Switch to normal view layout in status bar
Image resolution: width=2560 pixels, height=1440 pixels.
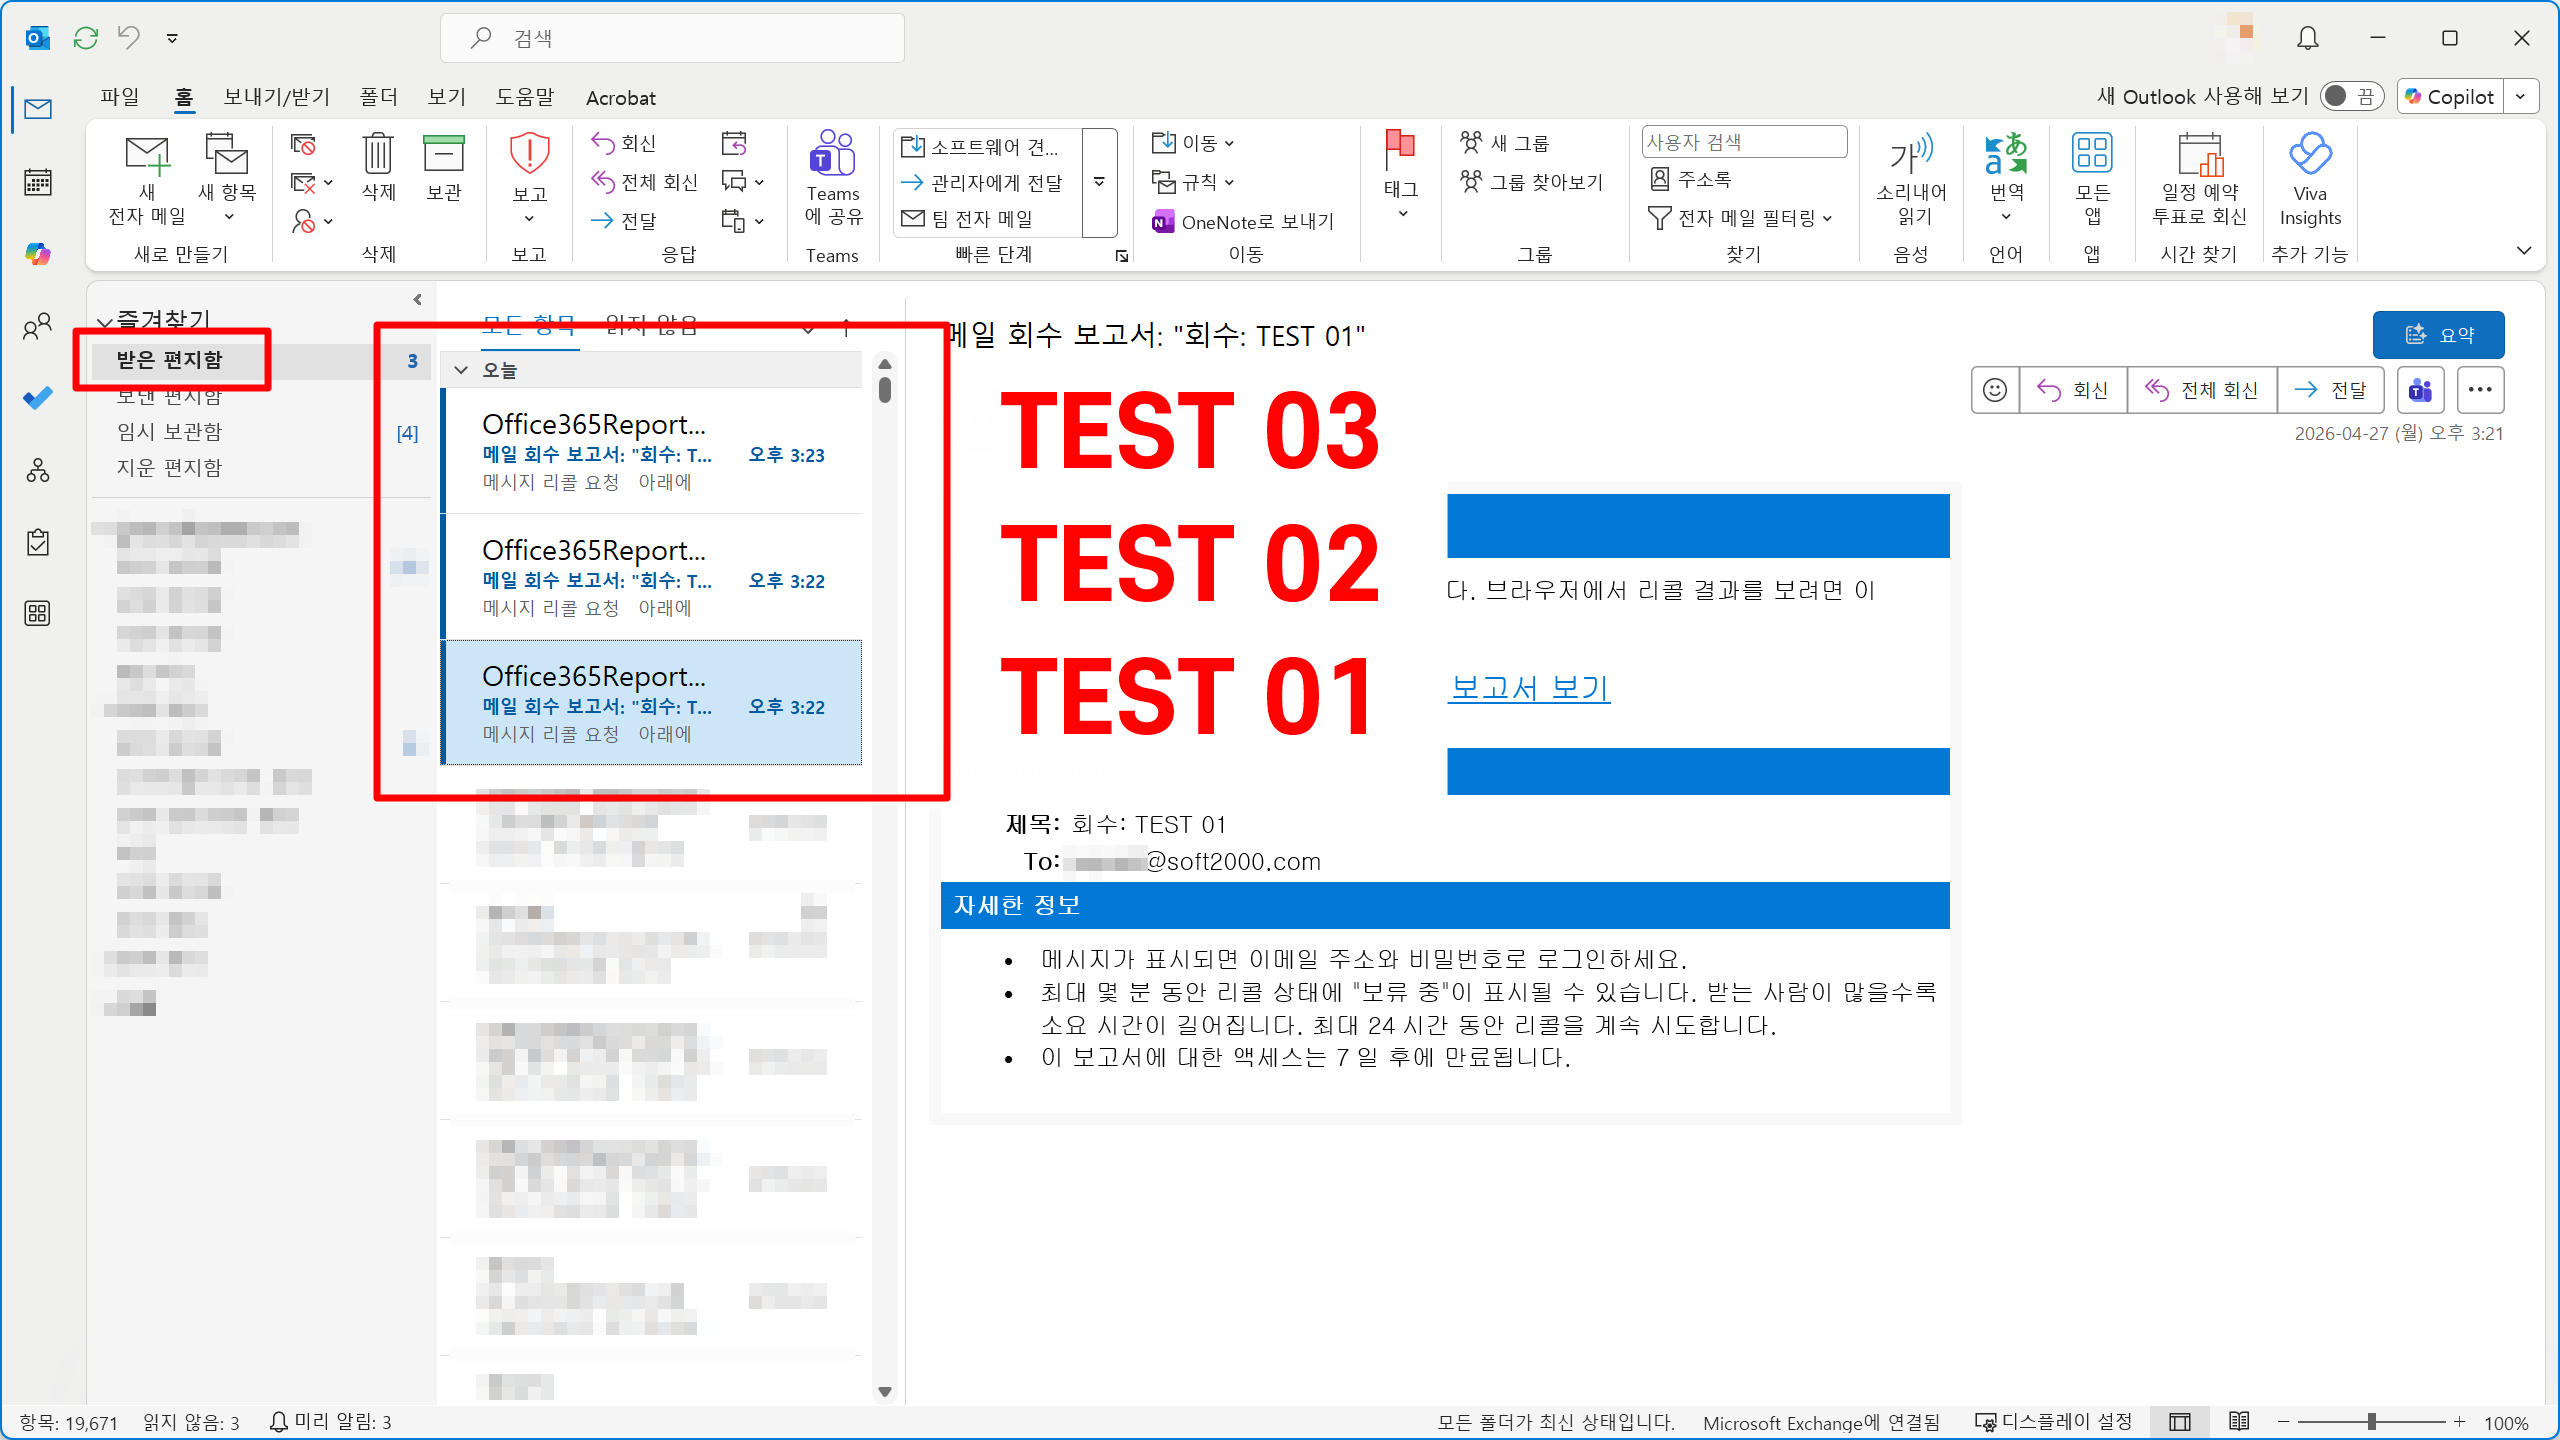tap(2180, 1421)
